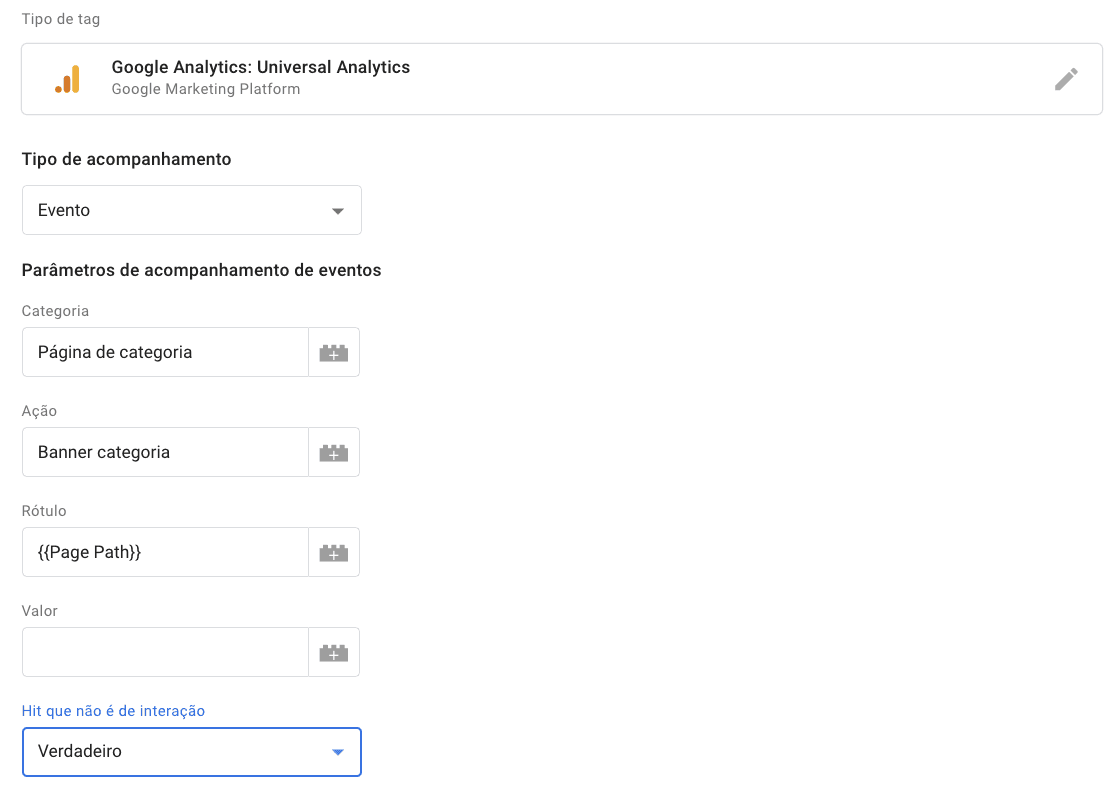
Task: Focus the Categoria field containing Página de categoria
Action: (165, 352)
